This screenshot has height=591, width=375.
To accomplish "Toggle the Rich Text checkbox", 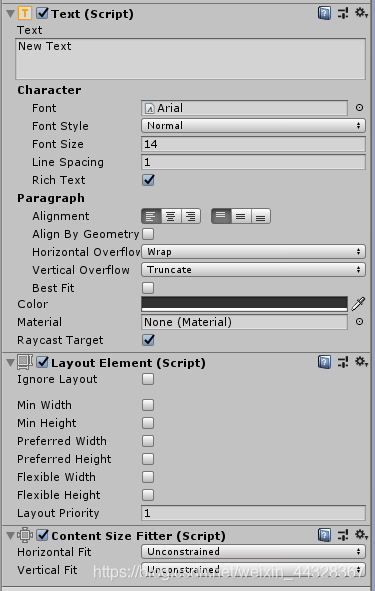I will [148, 180].
